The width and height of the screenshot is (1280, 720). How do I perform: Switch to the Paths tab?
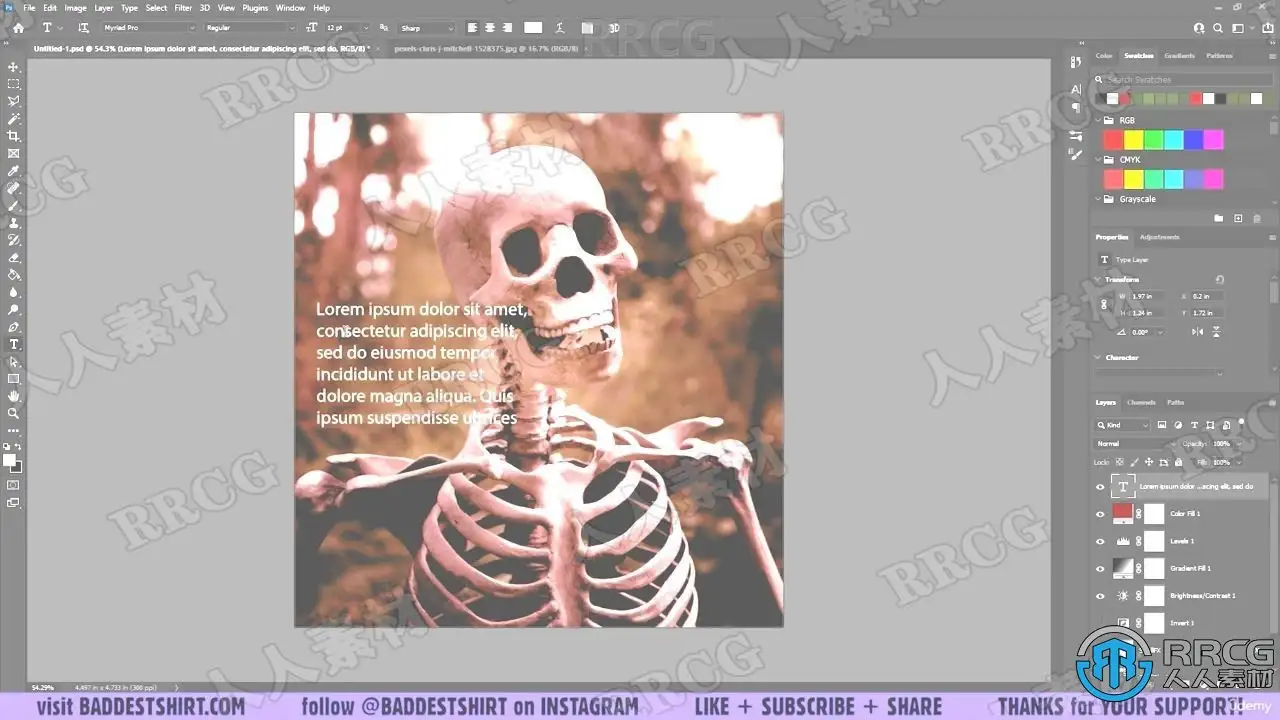pos(1176,403)
